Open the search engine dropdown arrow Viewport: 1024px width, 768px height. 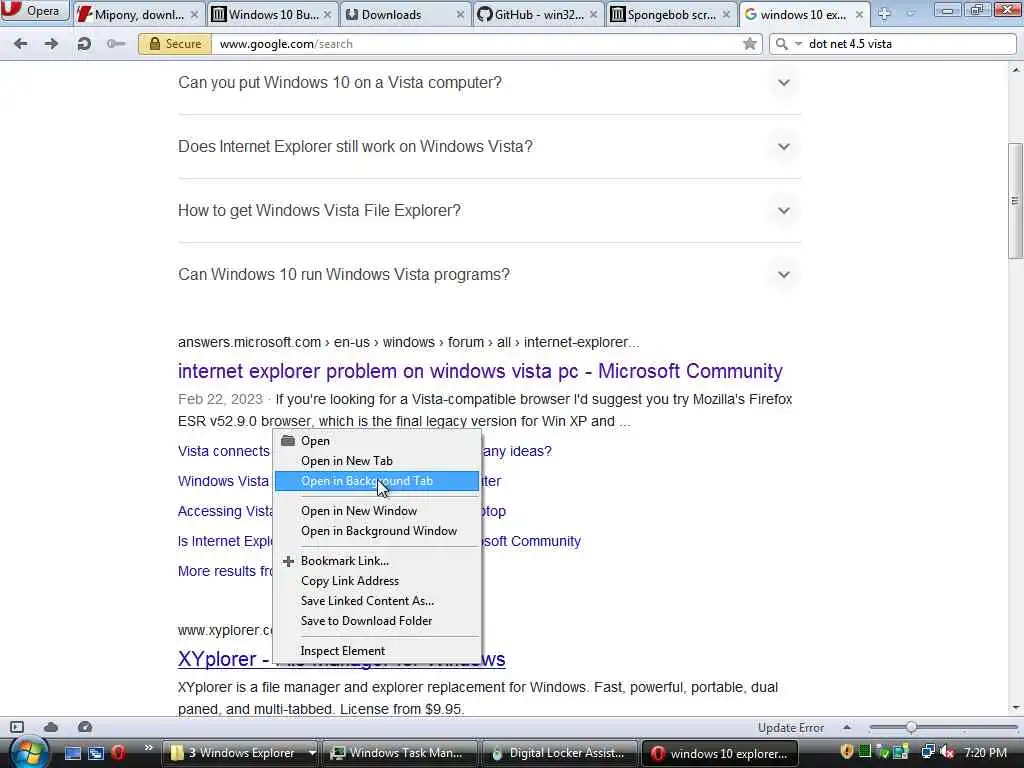(x=797, y=44)
